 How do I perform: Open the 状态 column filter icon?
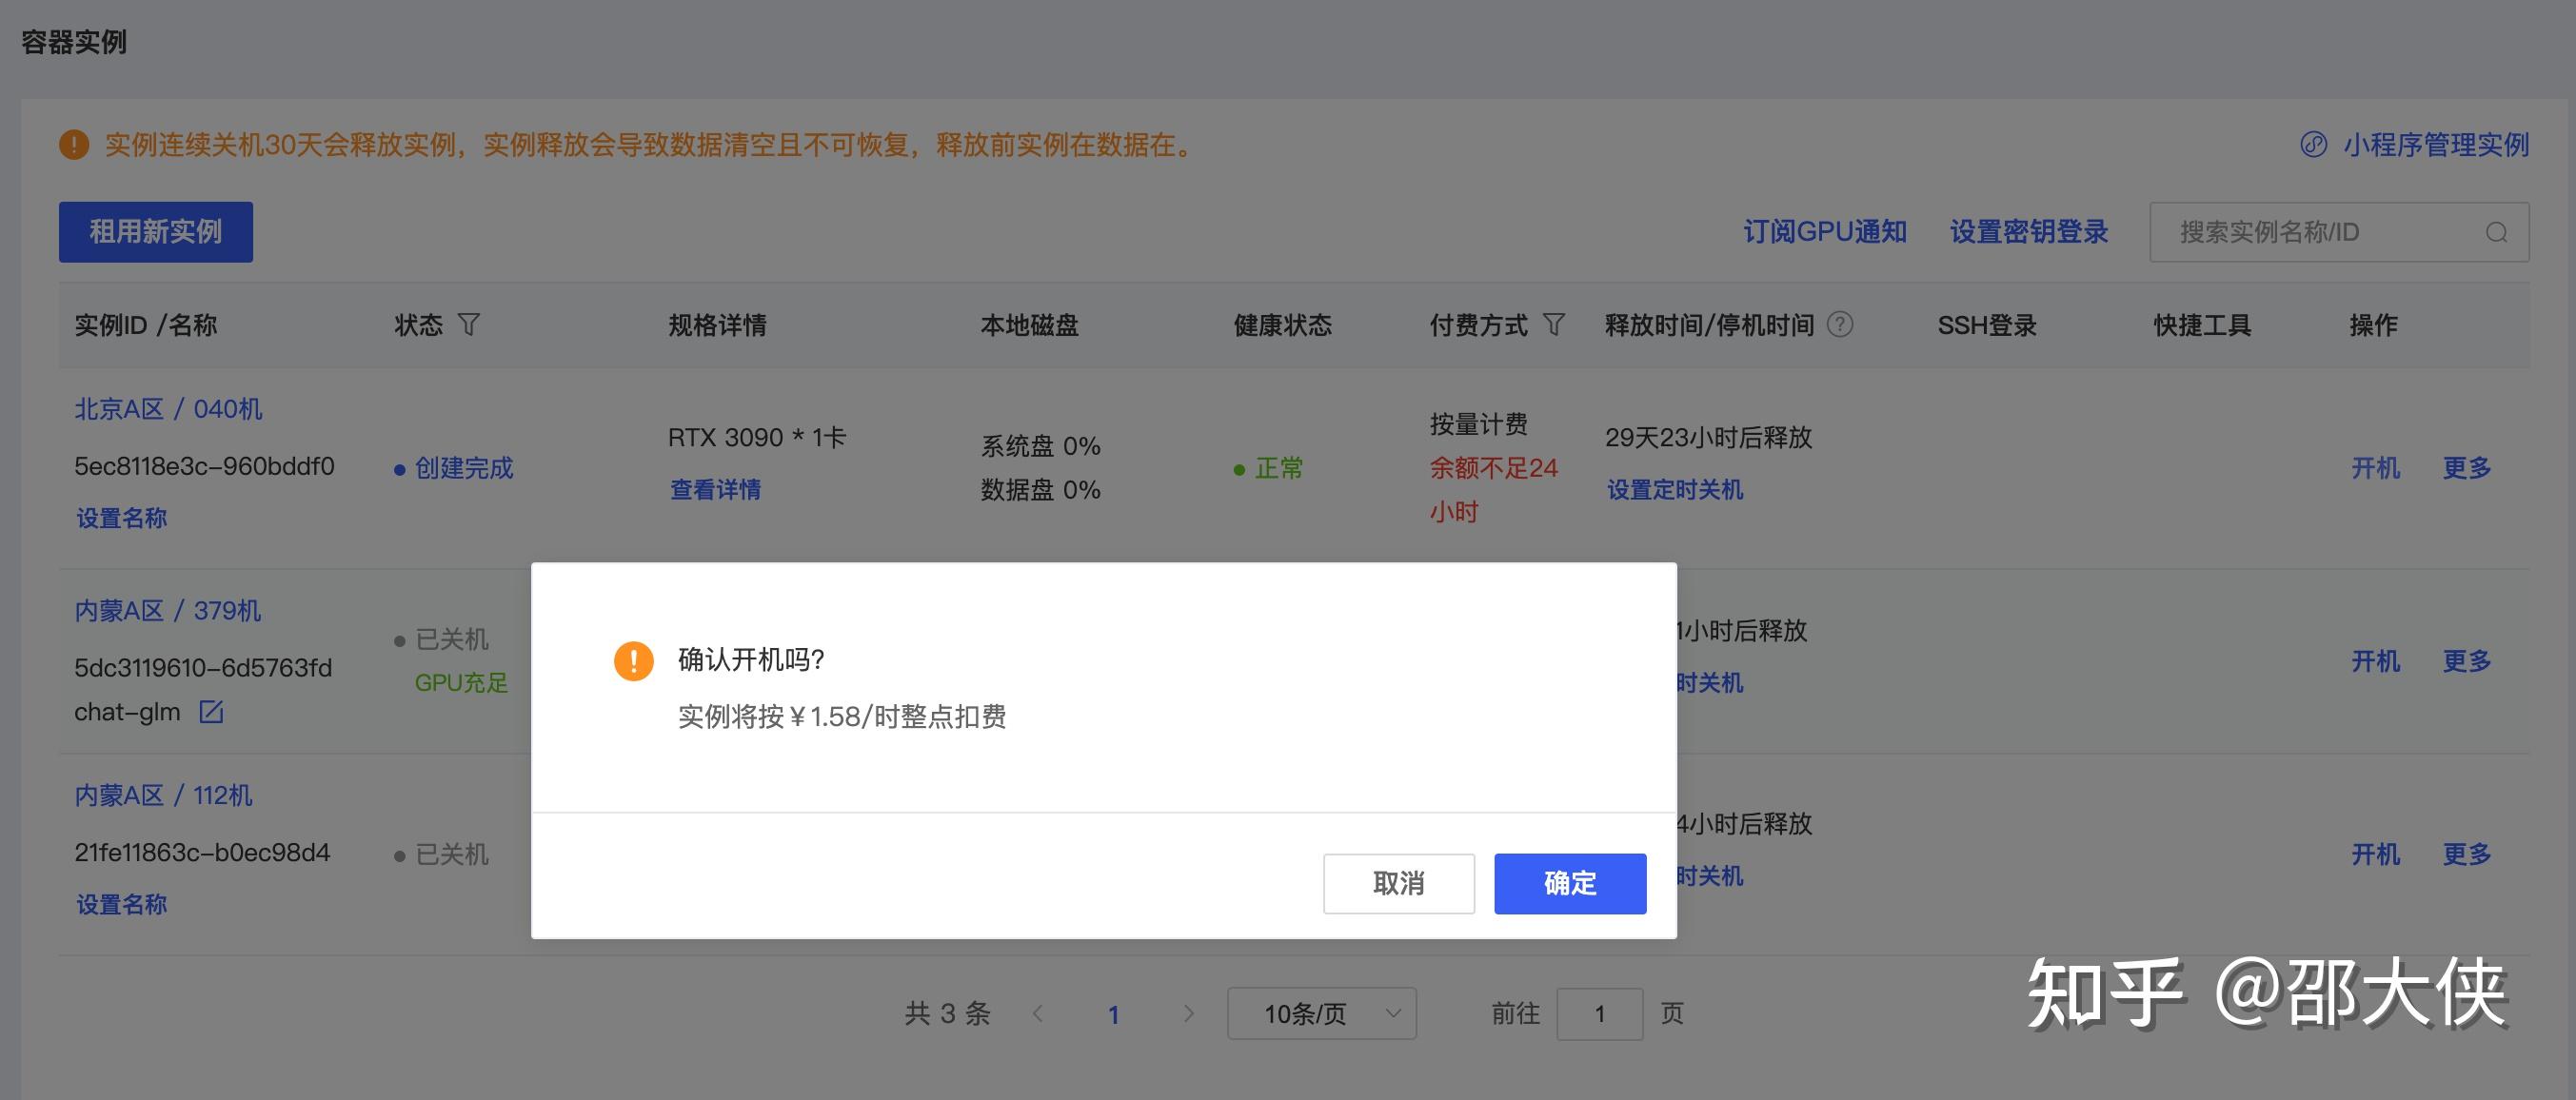pos(469,324)
